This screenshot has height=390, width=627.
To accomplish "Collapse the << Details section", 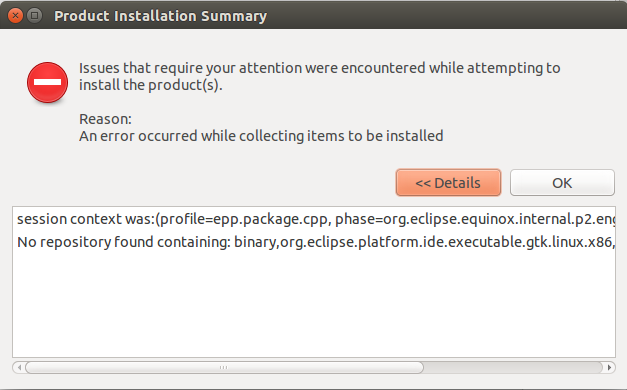I will point(448,183).
